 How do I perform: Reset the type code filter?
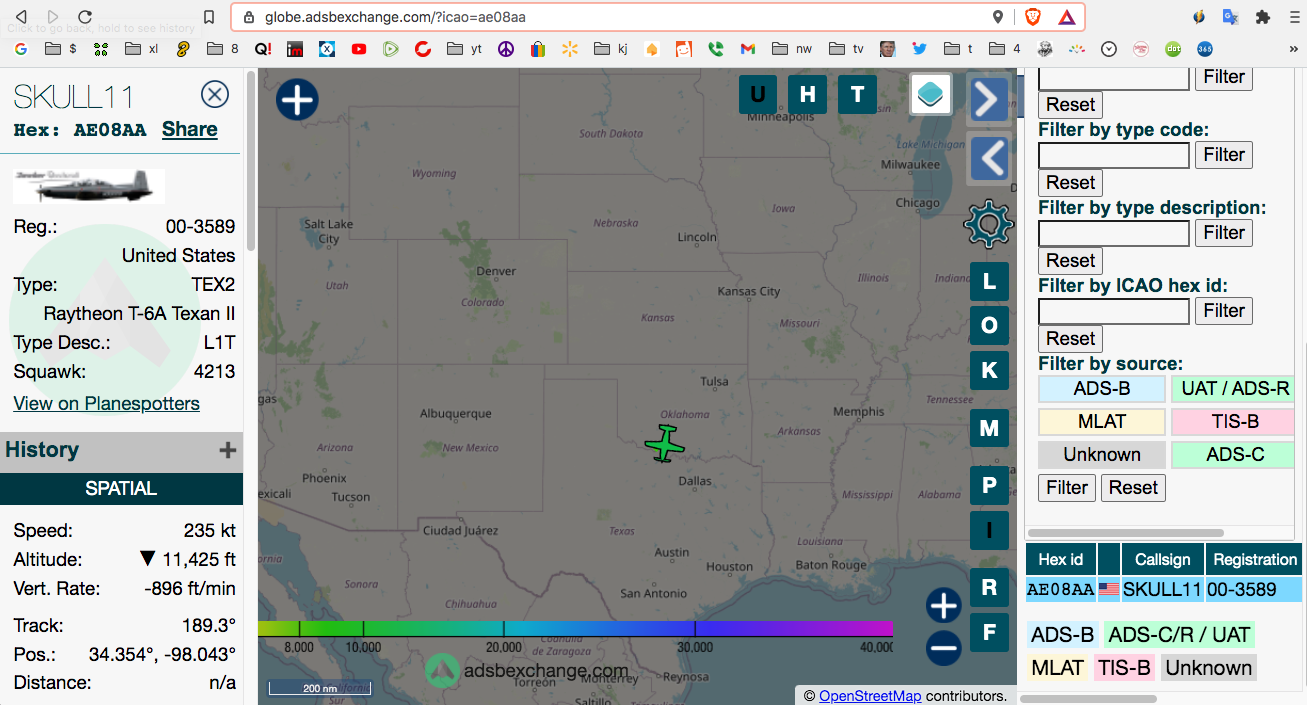click(x=1071, y=183)
